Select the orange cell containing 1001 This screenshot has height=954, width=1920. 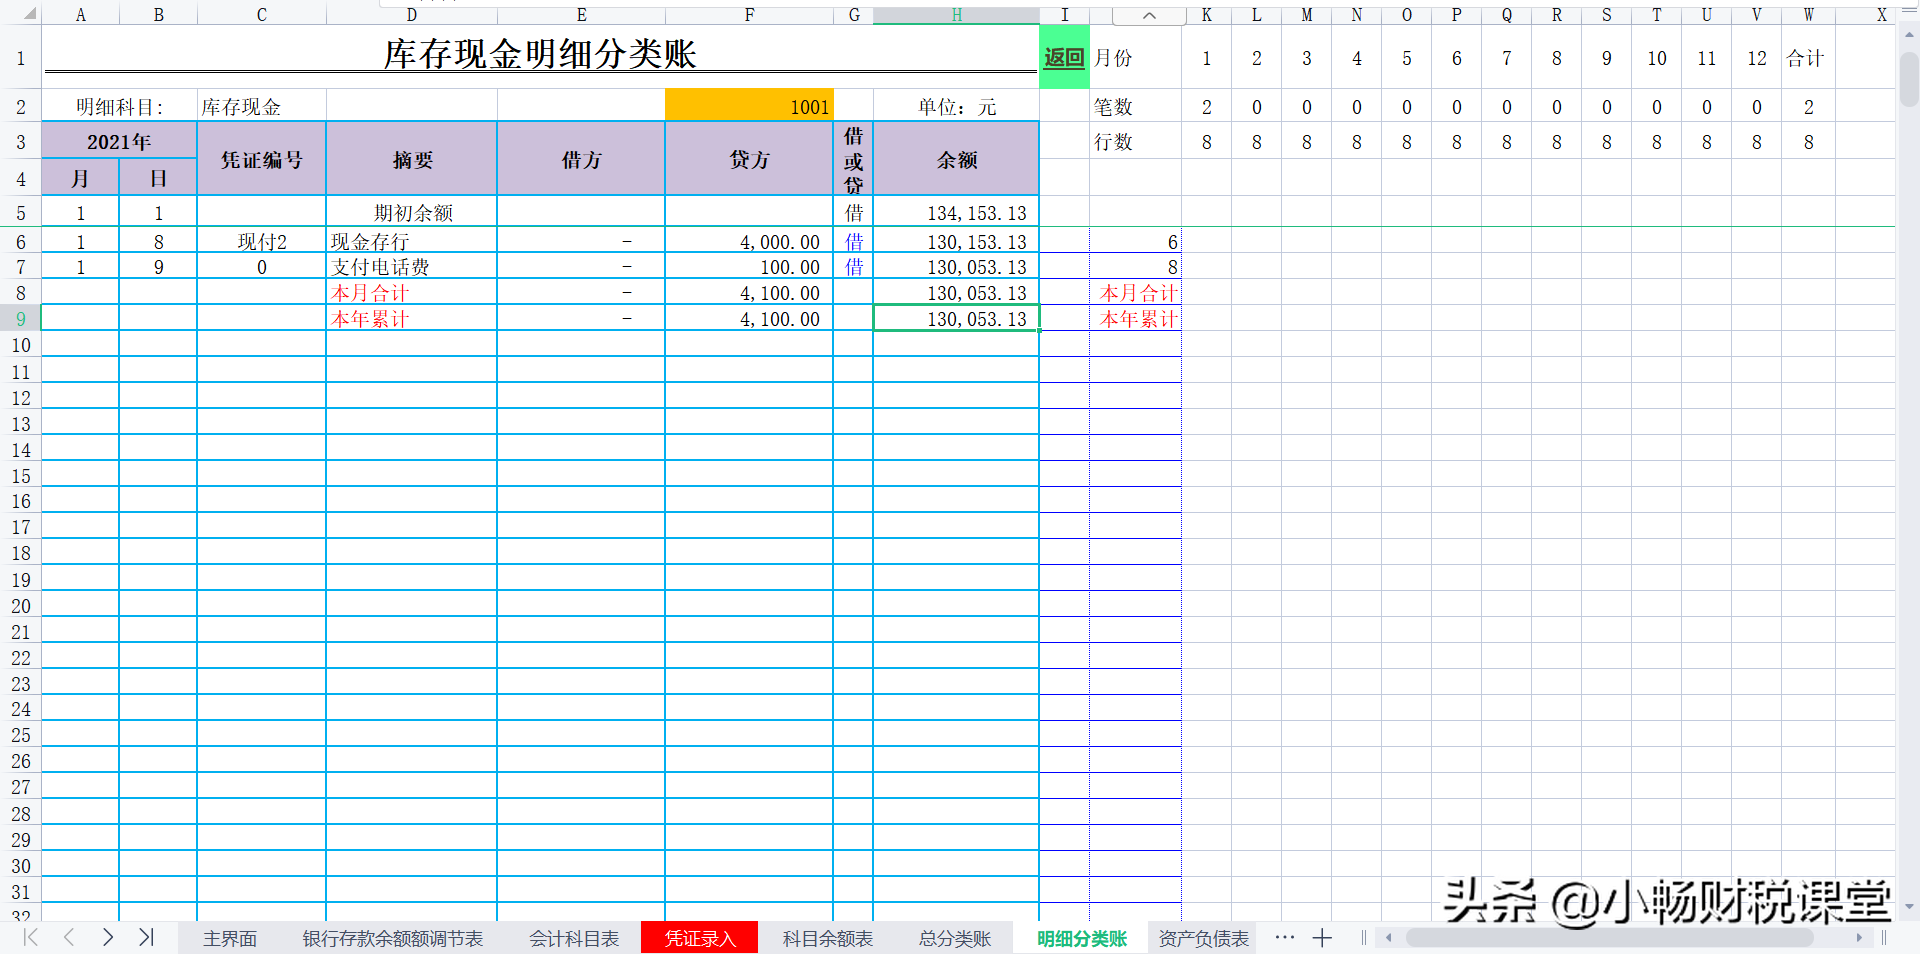point(749,105)
